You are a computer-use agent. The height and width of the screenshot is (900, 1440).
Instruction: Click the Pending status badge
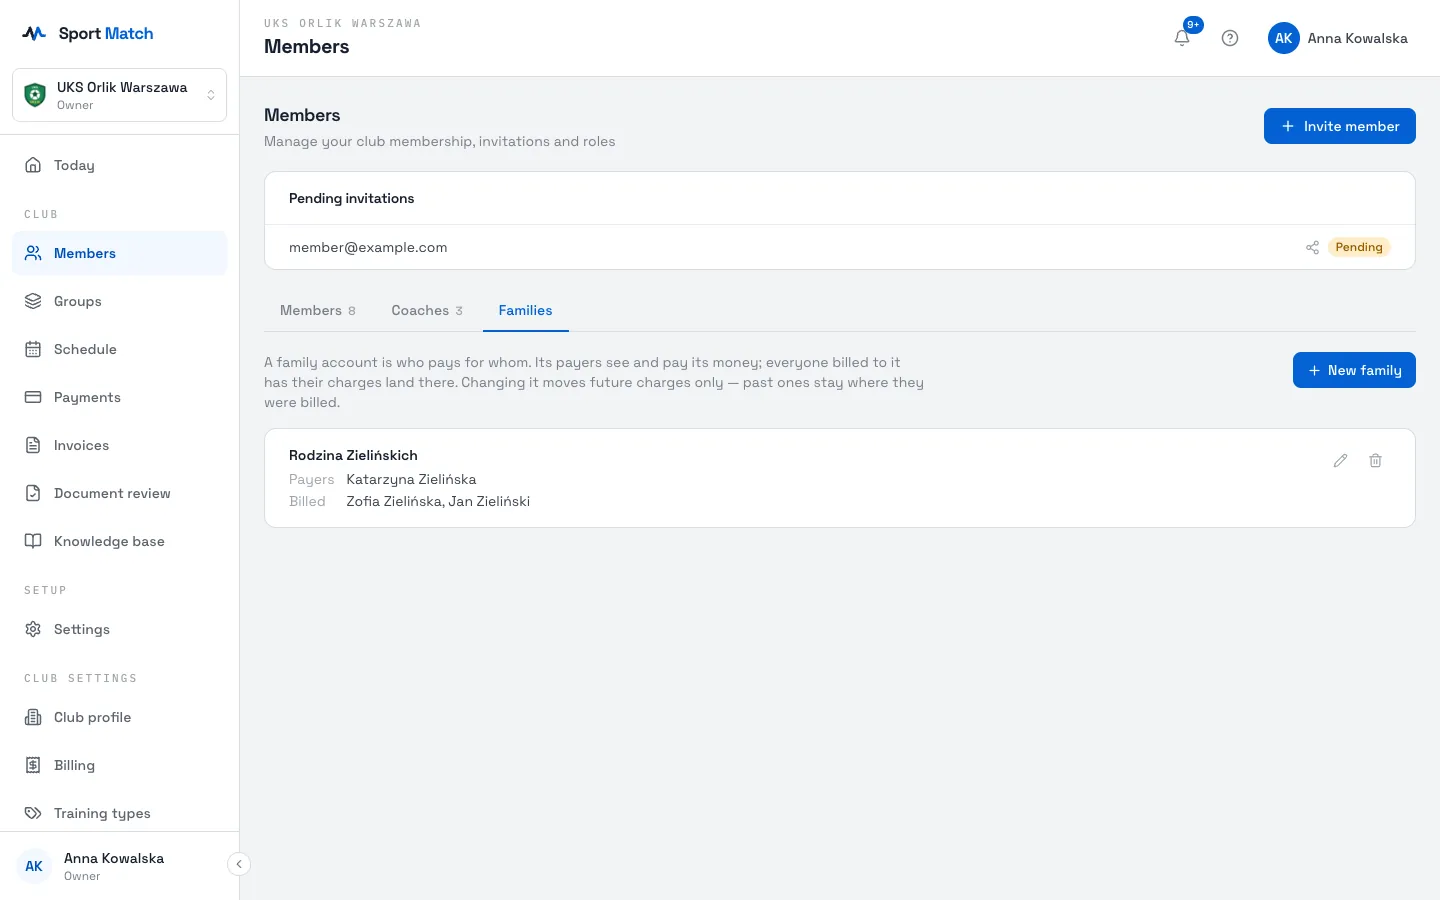click(x=1359, y=247)
